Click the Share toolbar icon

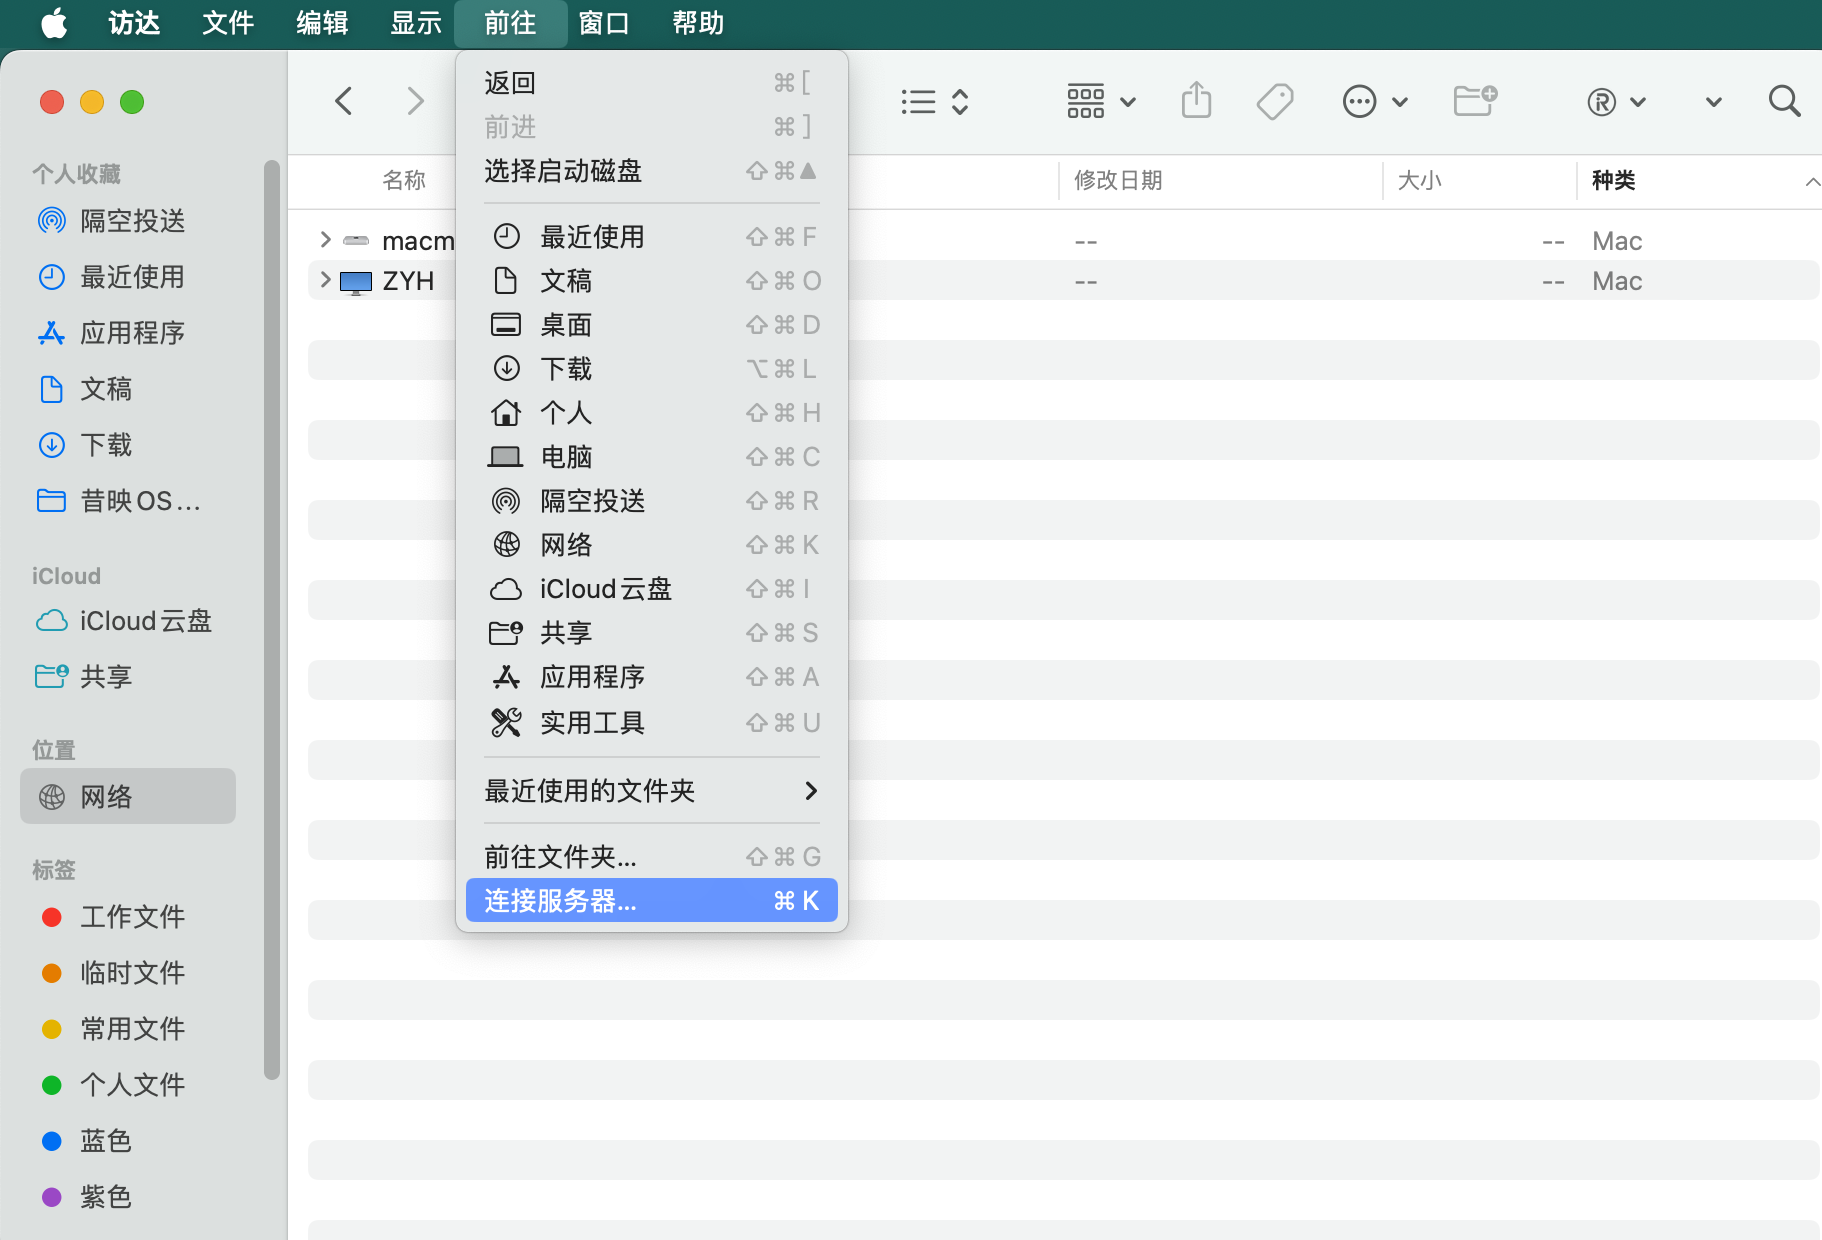1196,101
